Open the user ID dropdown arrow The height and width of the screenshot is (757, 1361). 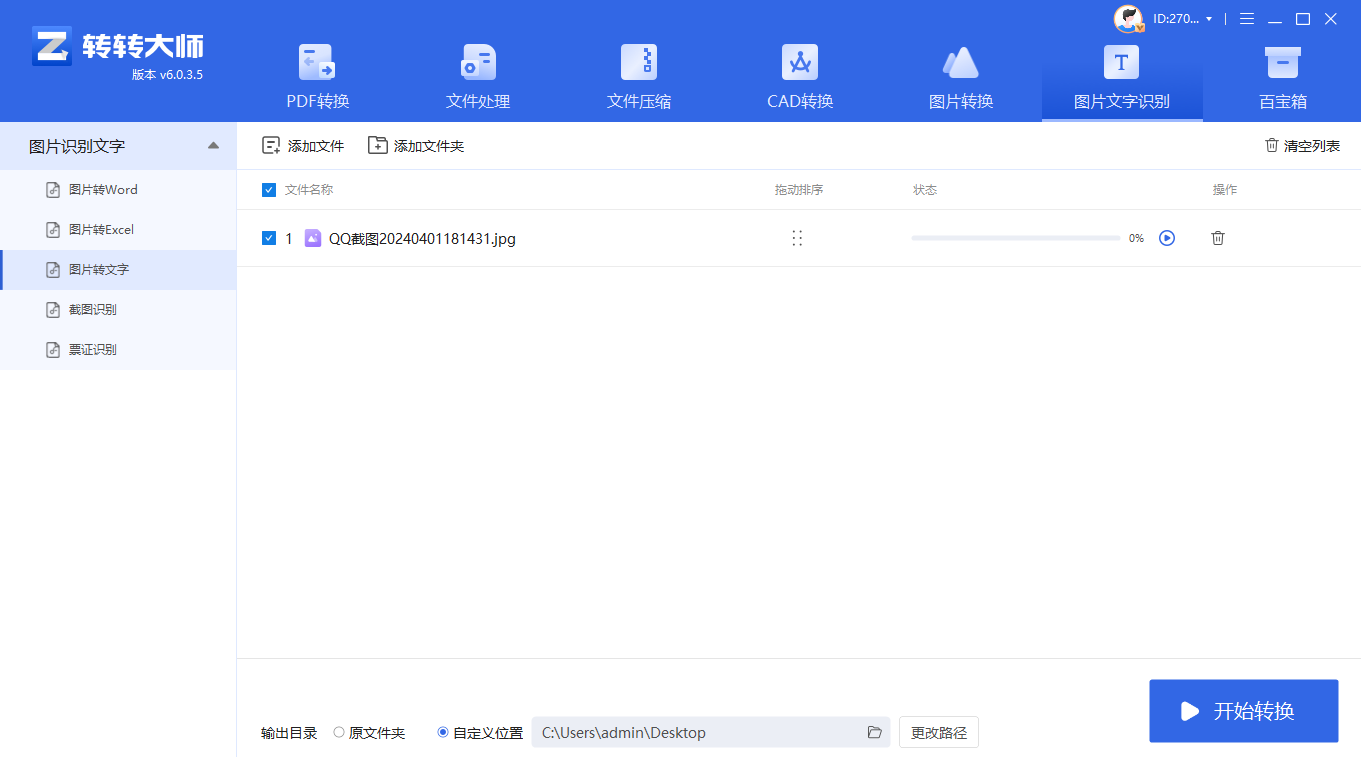[x=1209, y=19]
